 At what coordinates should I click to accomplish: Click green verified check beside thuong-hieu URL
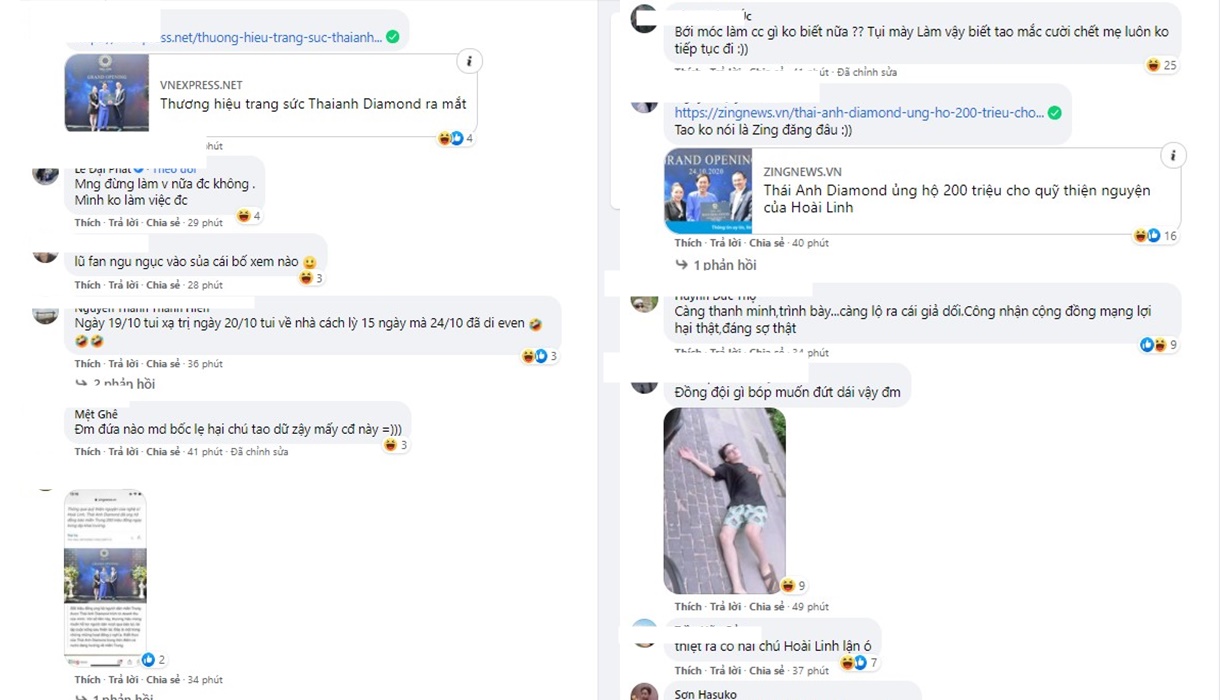coord(393,37)
